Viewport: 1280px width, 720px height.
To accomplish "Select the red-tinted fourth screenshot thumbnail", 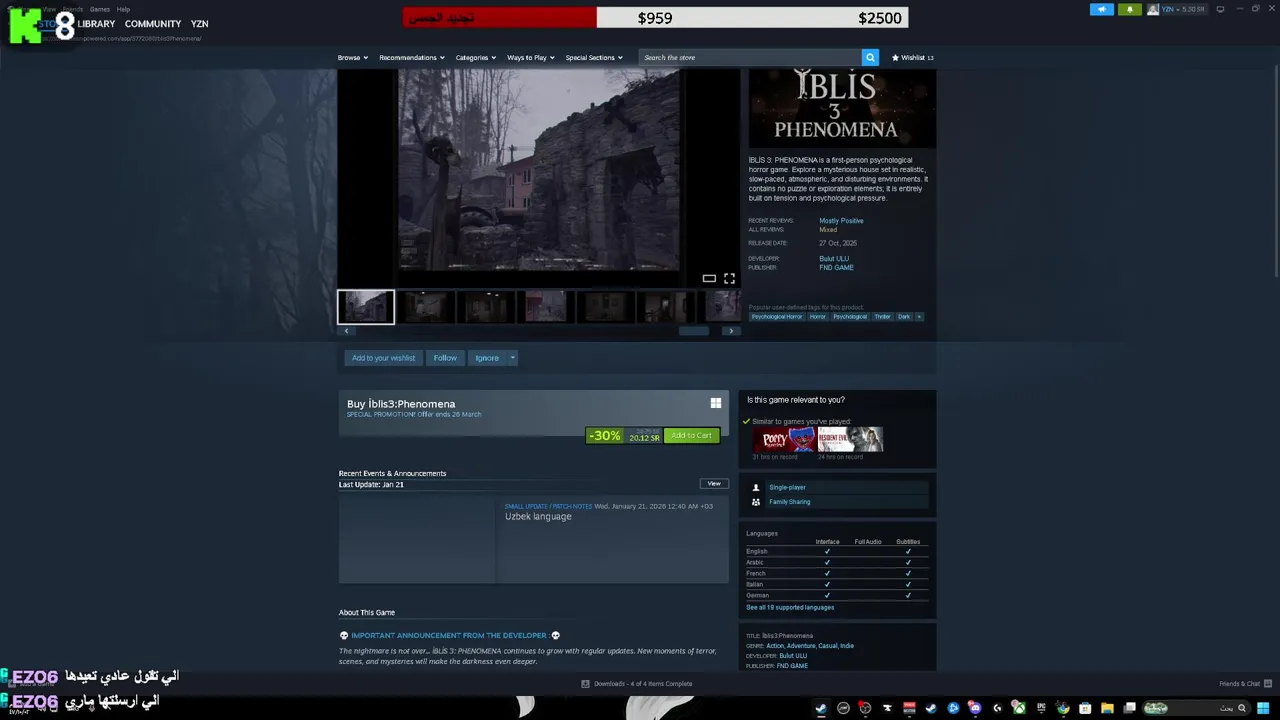I will (x=546, y=307).
